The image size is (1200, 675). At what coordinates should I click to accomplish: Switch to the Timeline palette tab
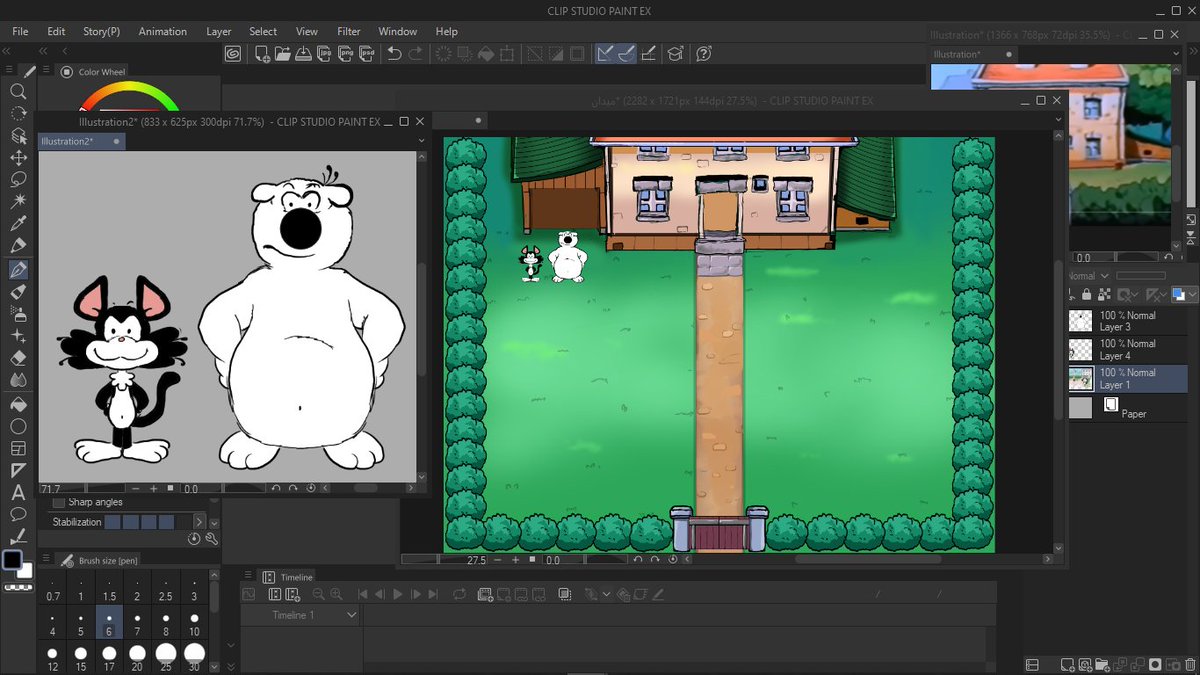point(289,577)
